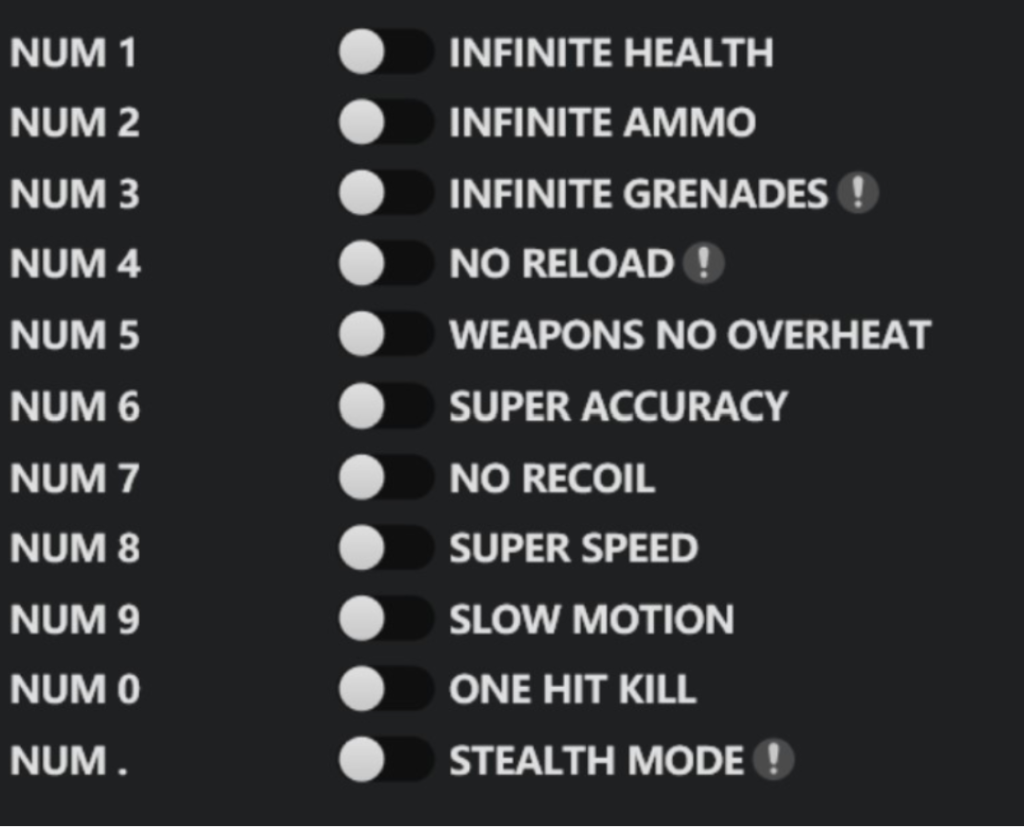Switch on the No Reload cheat
This screenshot has height=827, width=1024.
385,264
